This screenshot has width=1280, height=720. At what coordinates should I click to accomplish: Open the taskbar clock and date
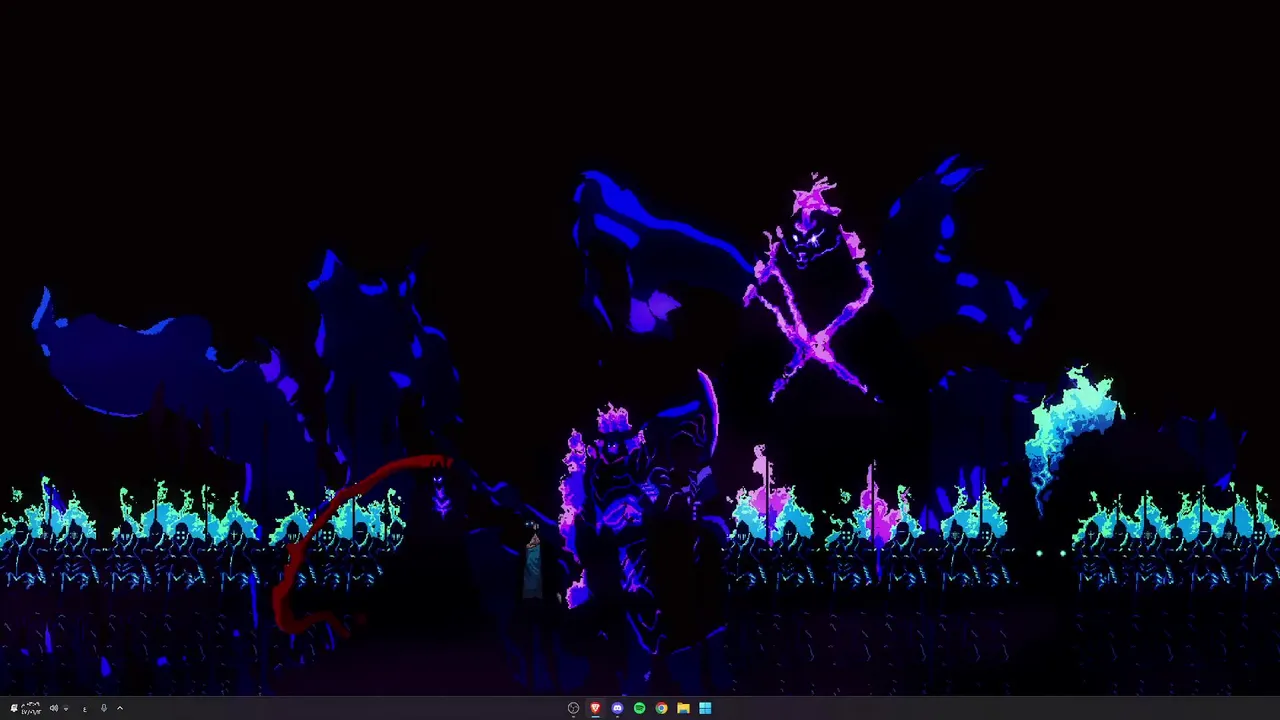[31, 708]
